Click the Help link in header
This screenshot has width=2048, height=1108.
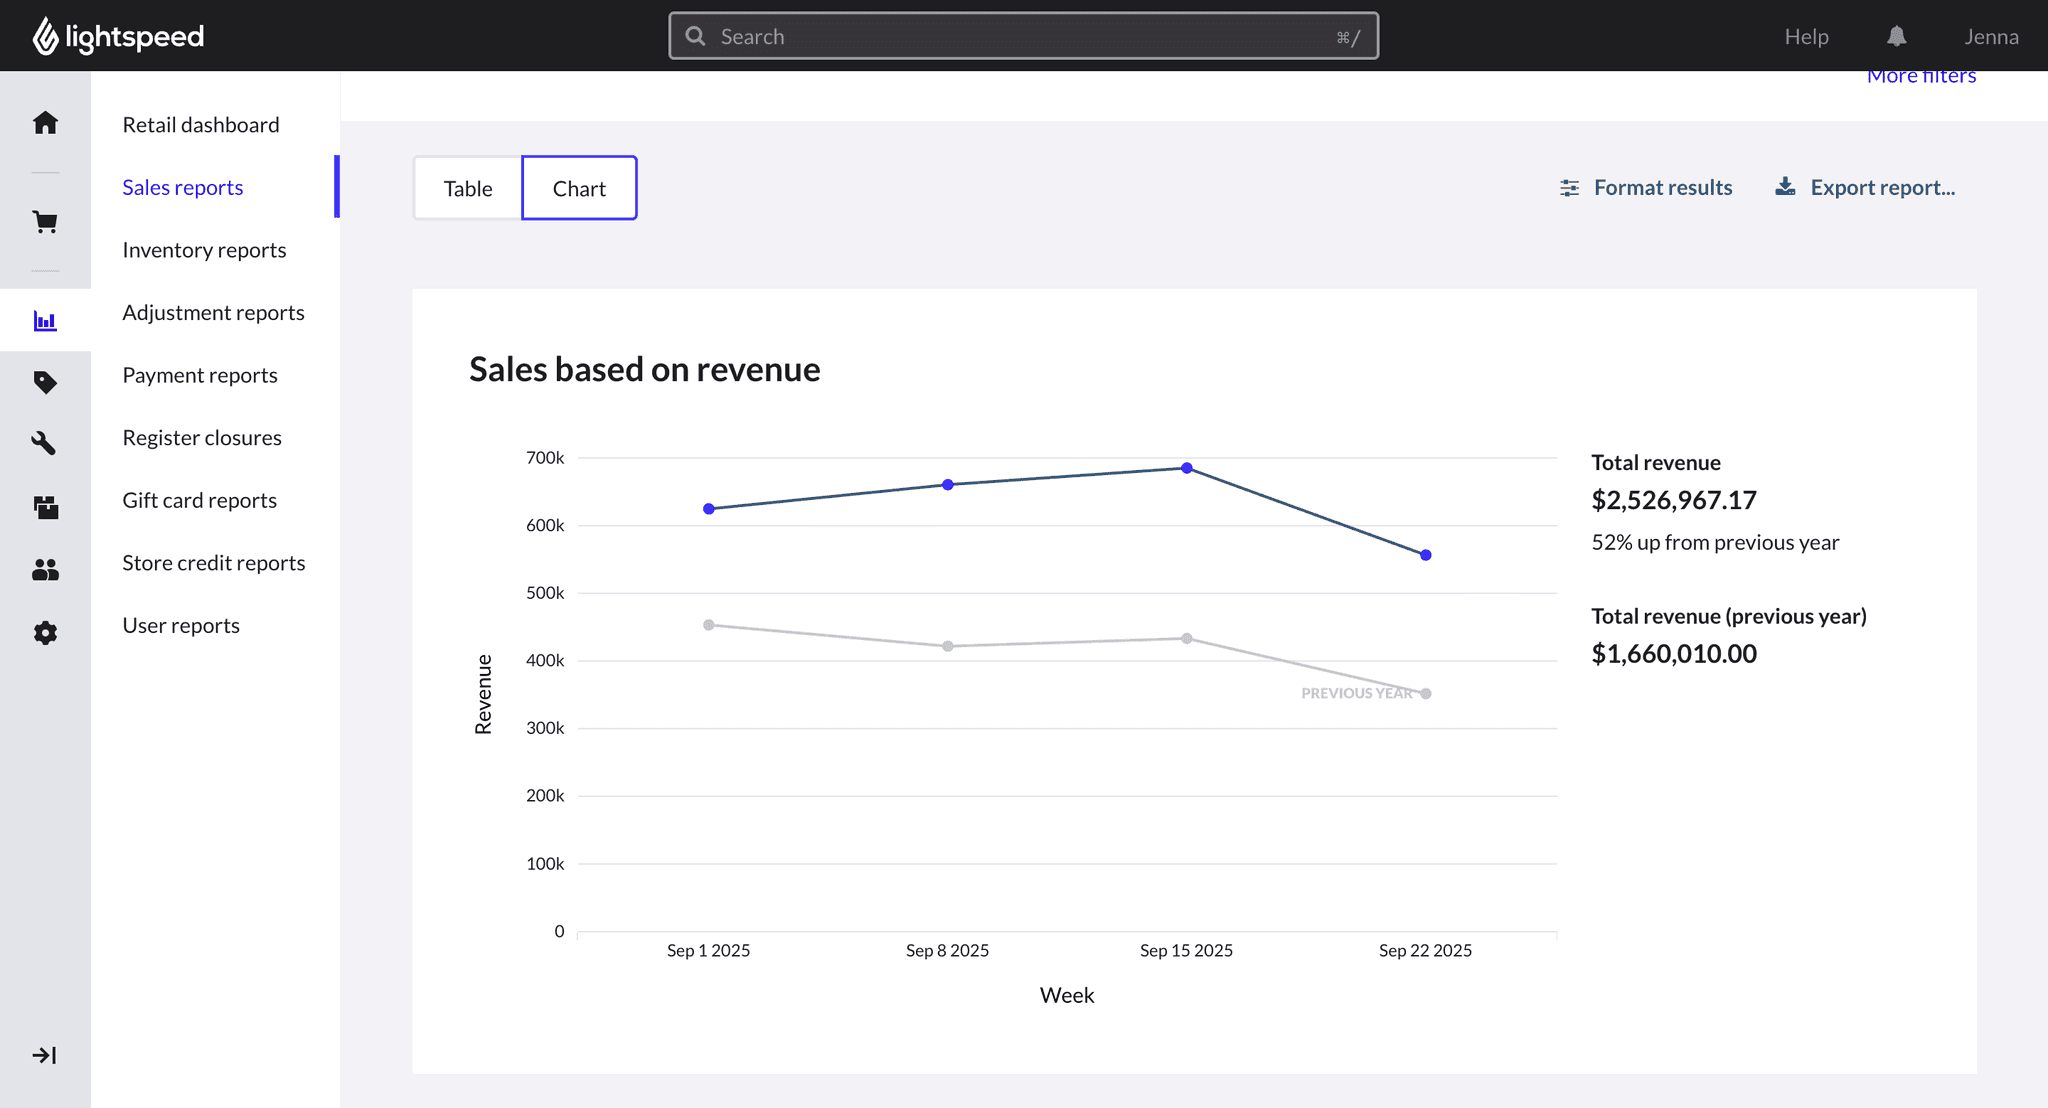pos(1806,37)
